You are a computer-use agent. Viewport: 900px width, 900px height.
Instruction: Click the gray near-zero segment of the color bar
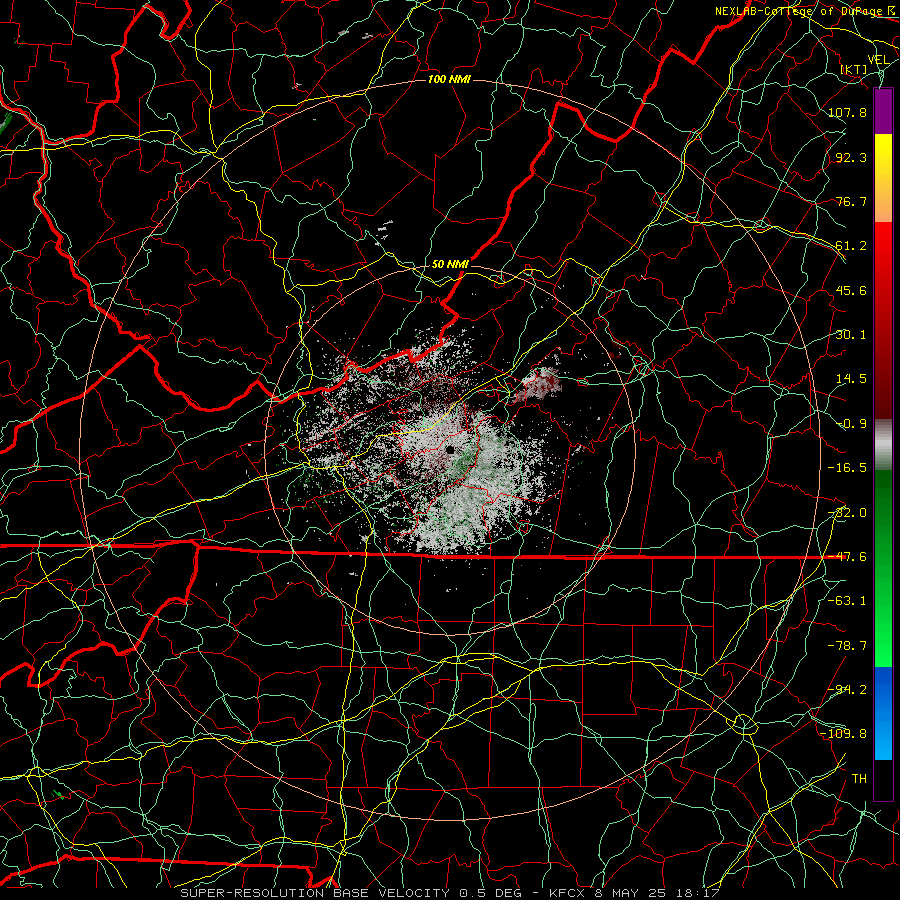(x=883, y=443)
